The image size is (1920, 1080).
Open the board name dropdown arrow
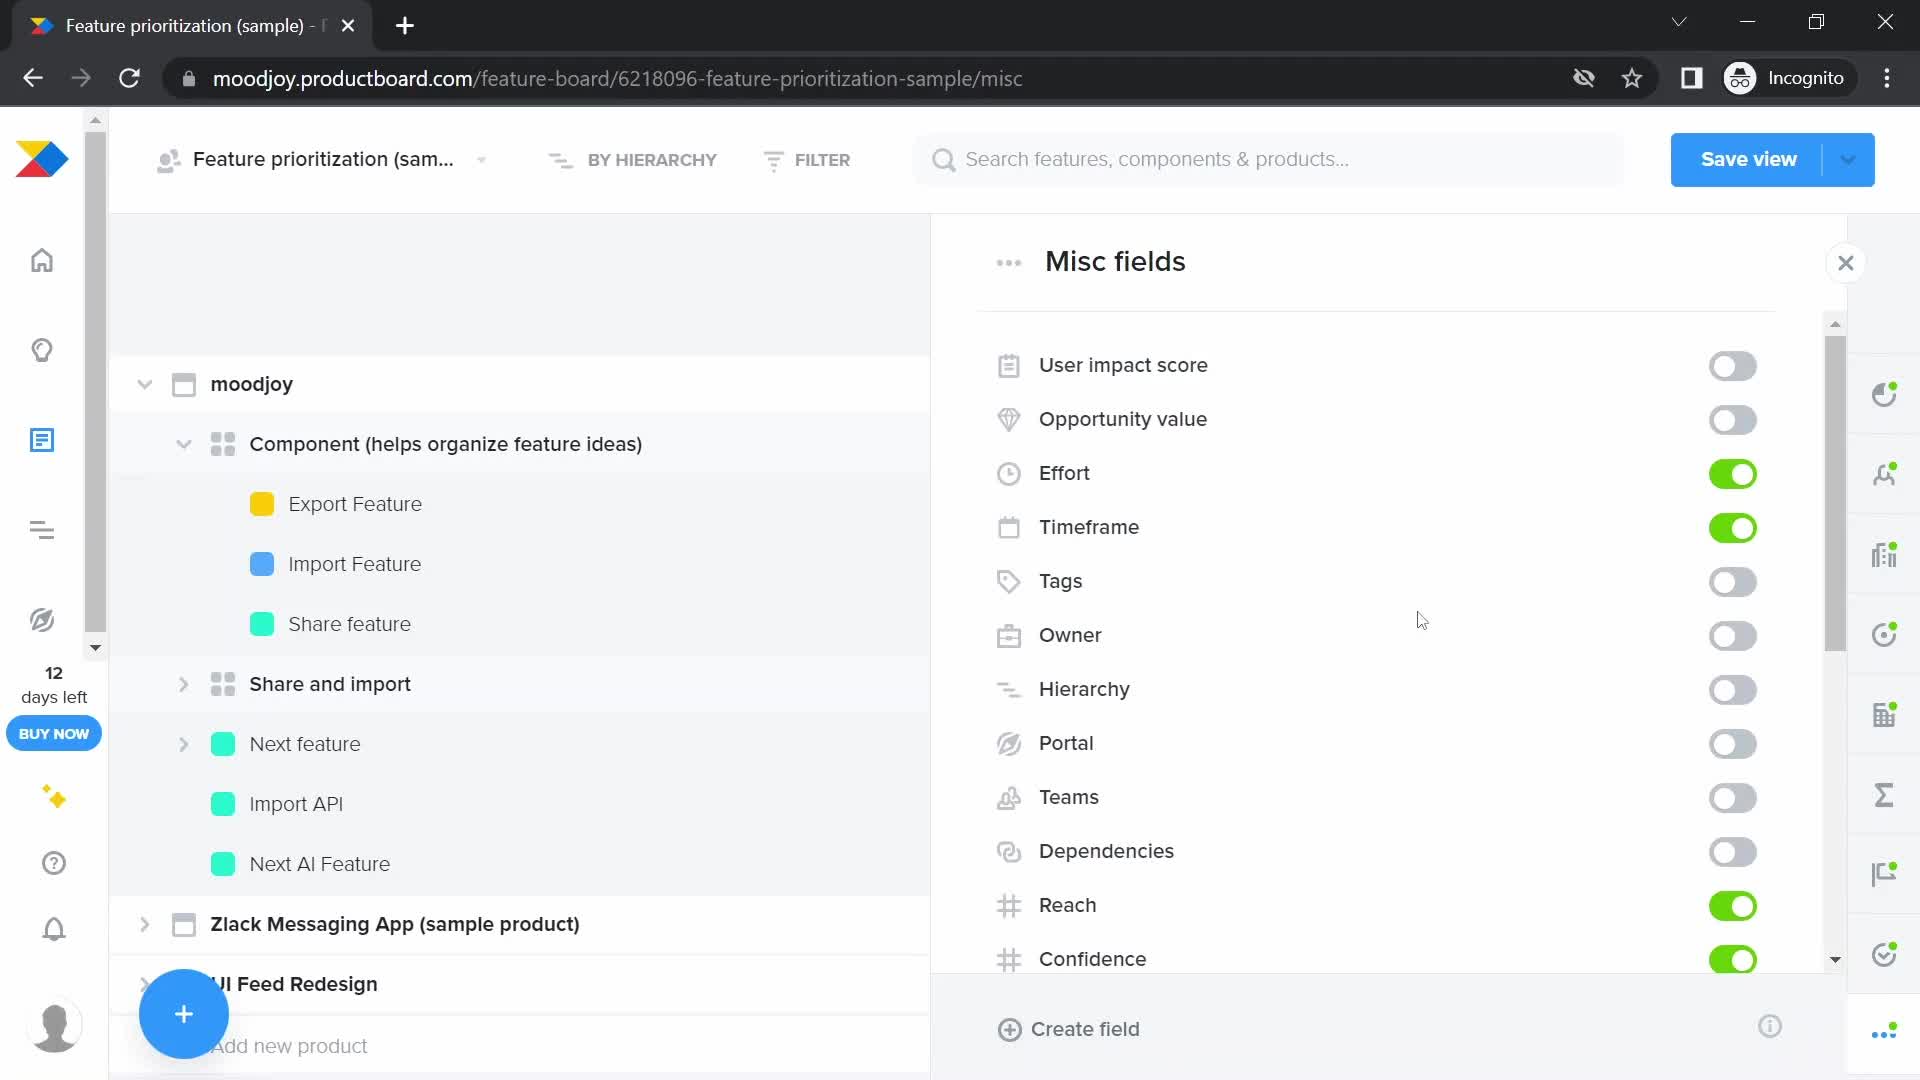point(482,160)
